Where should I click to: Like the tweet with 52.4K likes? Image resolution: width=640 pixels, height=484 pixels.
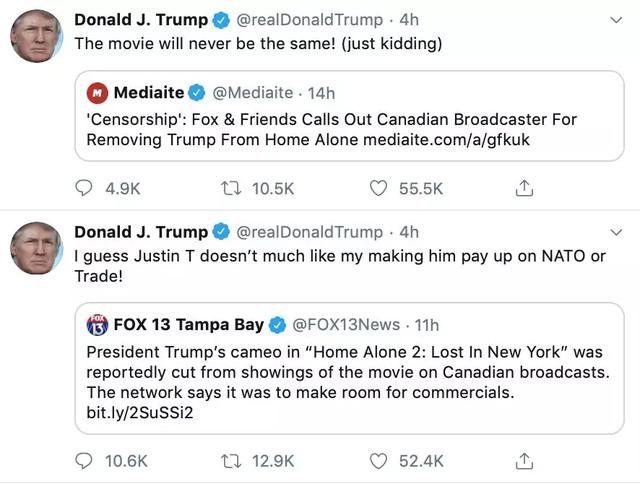coord(379,461)
